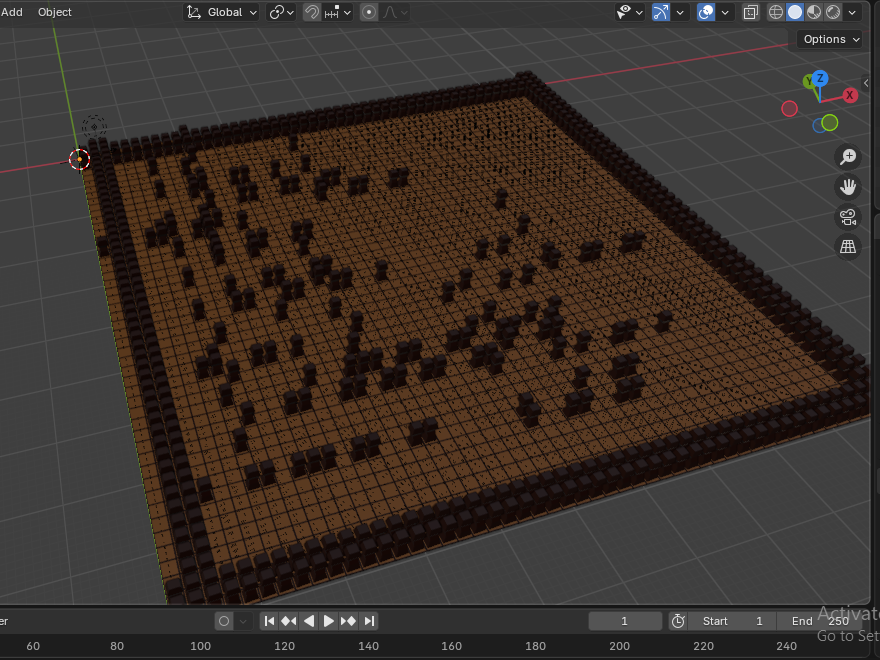Toggle the camera view icon
880x660 pixels.
(847, 217)
